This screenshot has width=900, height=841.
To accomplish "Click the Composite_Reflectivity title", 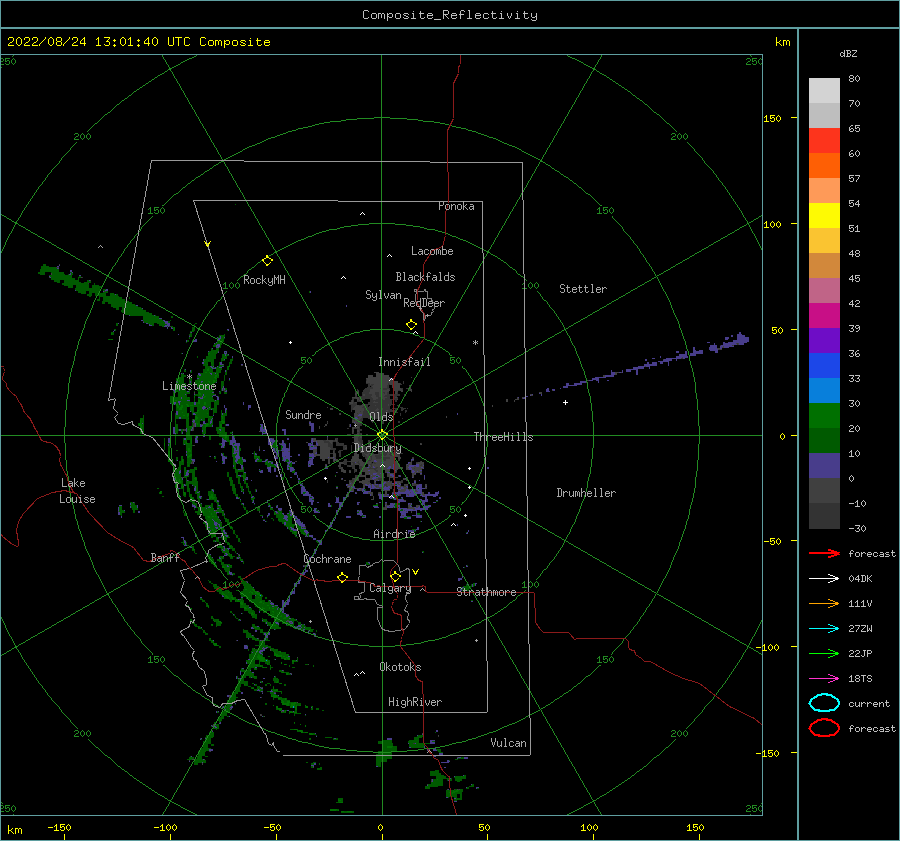I will pos(449,15).
